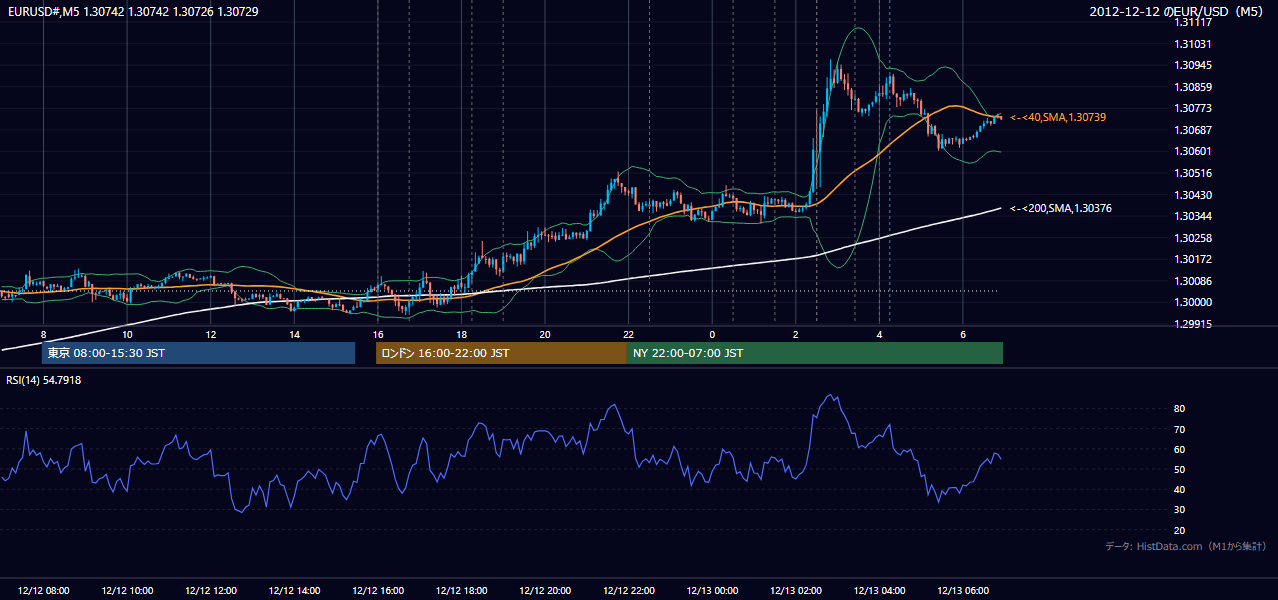Click the 12/13 00:00 date label

pyautogui.click(x=712, y=591)
